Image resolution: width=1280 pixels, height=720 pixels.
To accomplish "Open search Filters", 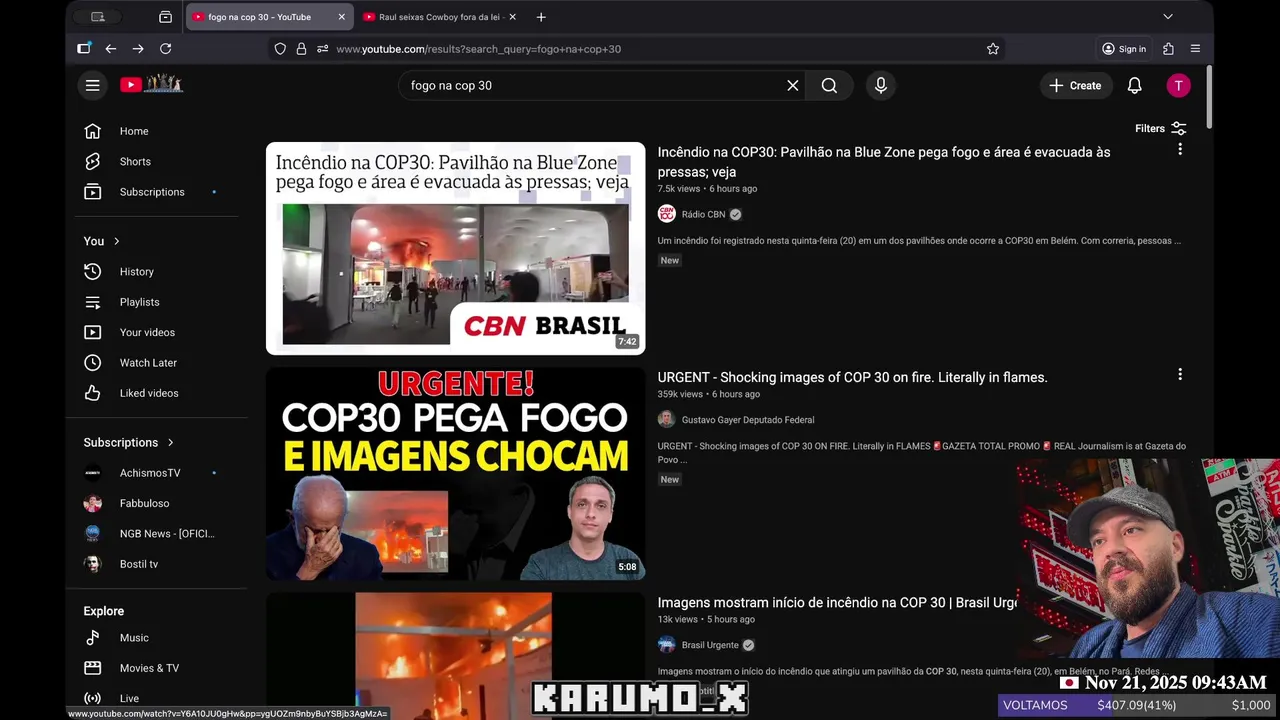I will (x=1160, y=128).
